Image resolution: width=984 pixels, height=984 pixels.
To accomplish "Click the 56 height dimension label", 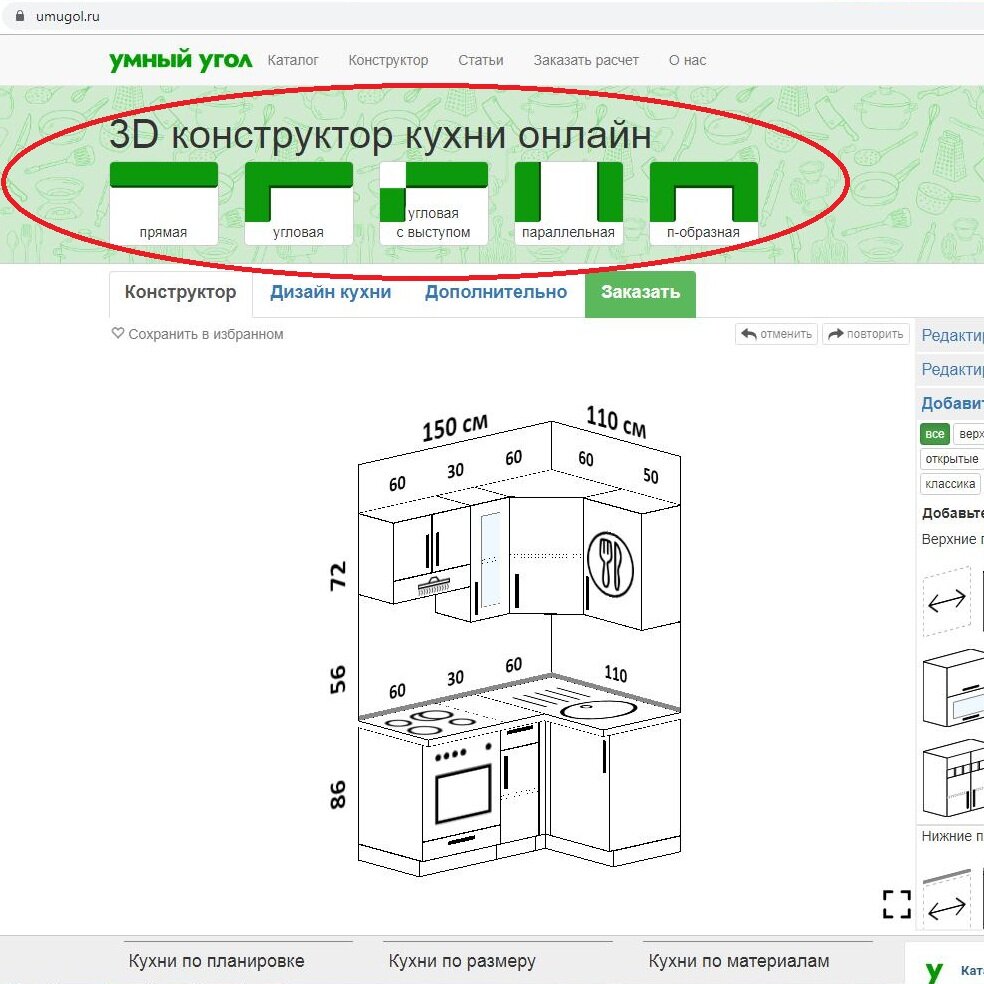I will point(338,680).
